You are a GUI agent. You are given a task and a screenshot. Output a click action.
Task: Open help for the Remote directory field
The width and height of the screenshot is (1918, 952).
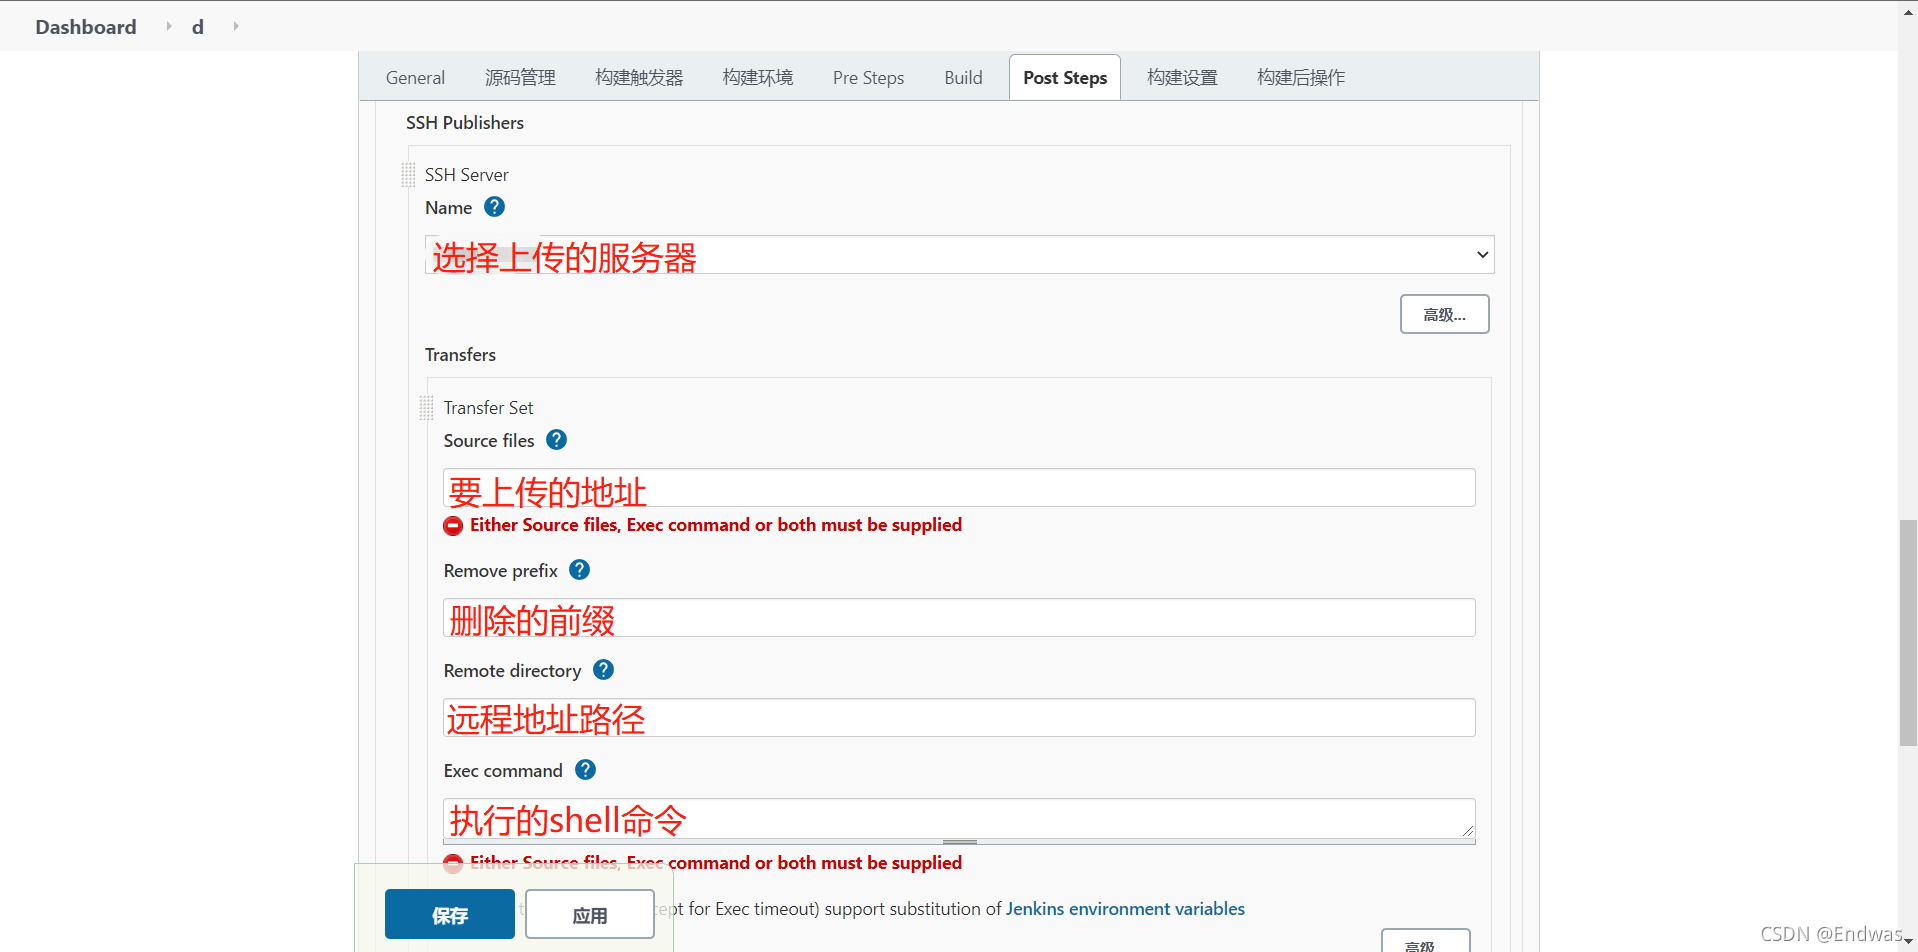pos(604,670)
